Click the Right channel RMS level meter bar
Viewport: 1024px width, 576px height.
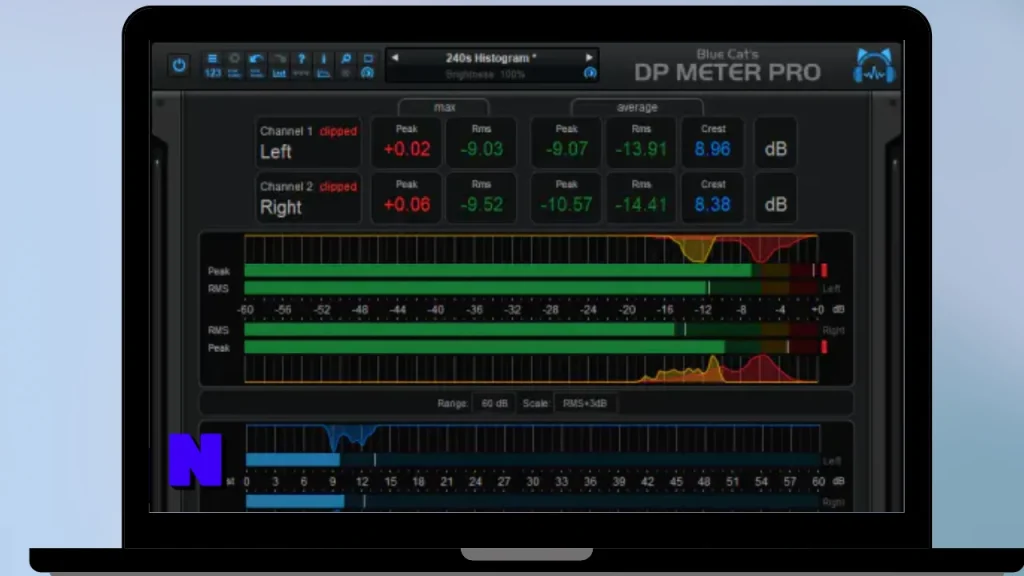click(531, 330)
